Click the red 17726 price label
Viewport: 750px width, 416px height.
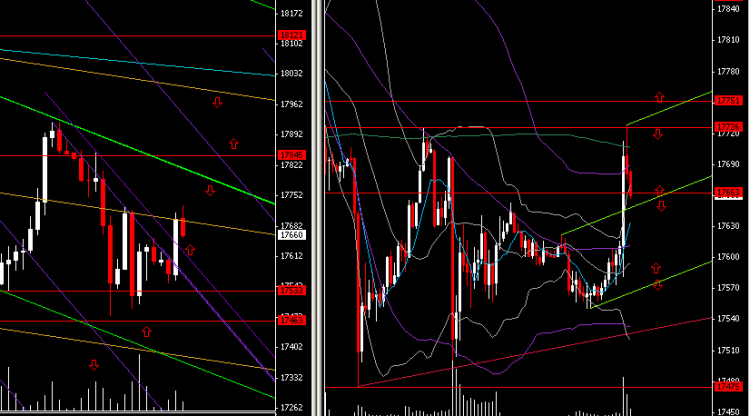tap(728, 127)
